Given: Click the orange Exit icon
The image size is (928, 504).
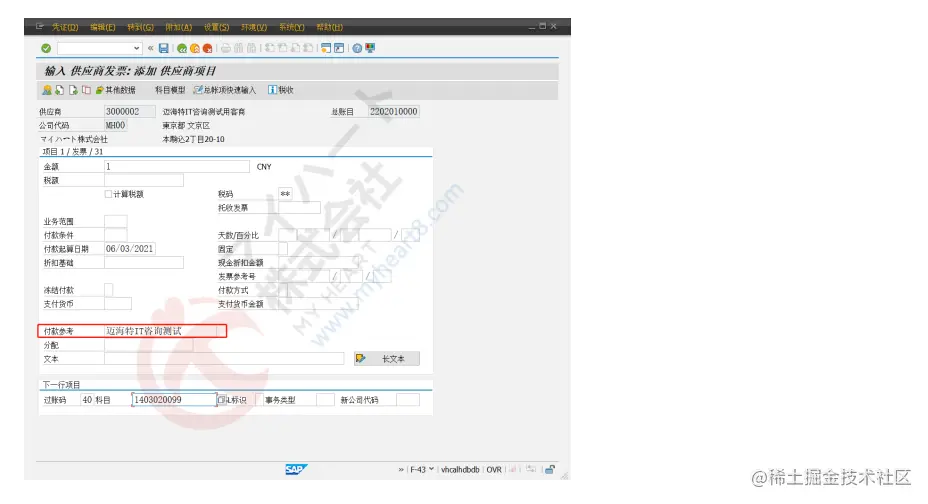Looking at the screenshot, I should pyautogui.click(x=195, y=49).
